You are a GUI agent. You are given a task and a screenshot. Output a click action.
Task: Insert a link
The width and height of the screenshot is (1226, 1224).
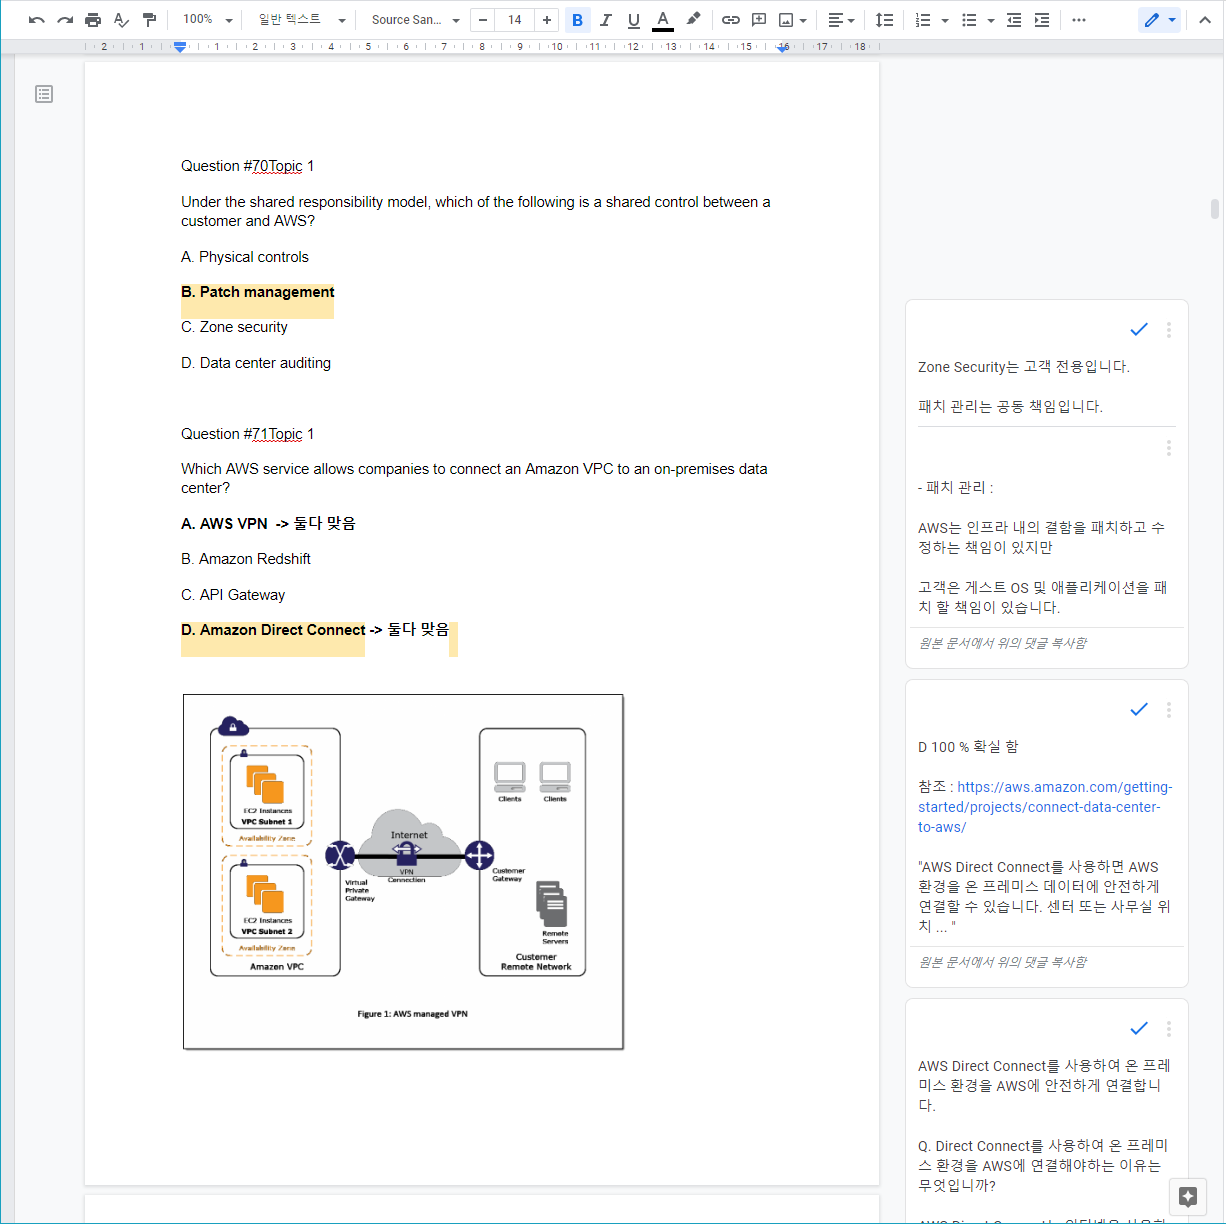tap(731, 20)
